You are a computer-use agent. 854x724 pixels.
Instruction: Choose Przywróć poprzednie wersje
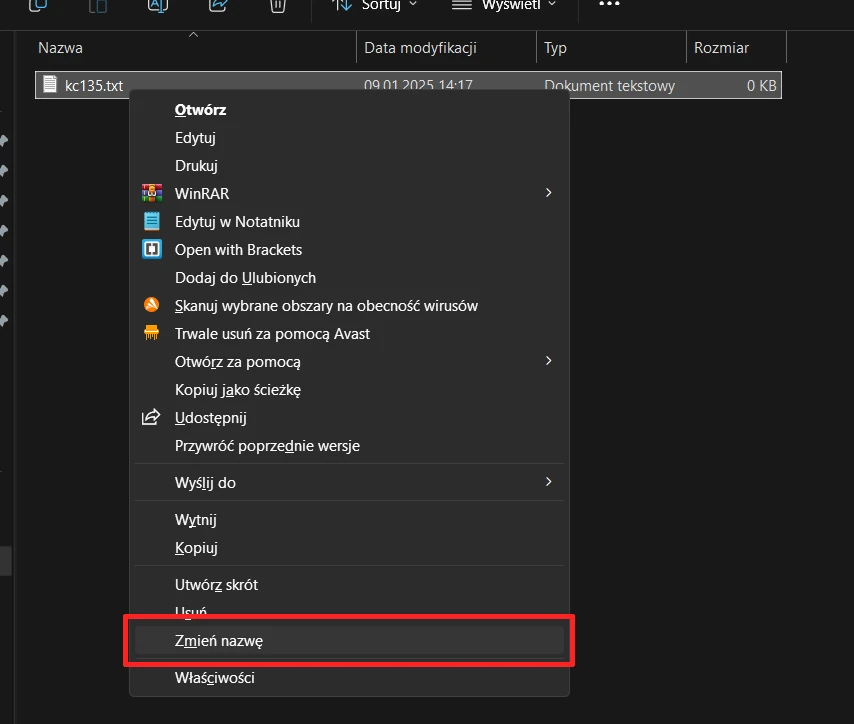[349, 446]
